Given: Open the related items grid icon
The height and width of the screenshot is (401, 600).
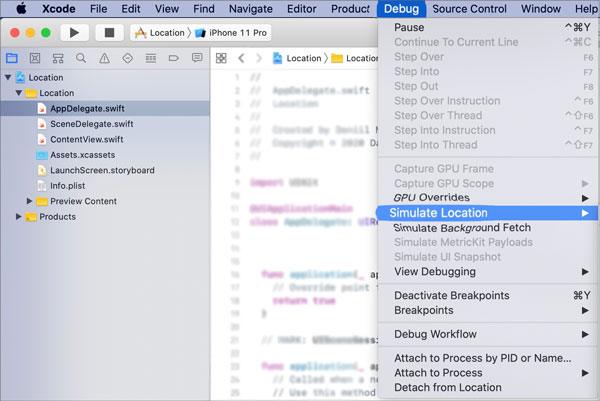Looking at the screenshot, I should tap(221, 58).
